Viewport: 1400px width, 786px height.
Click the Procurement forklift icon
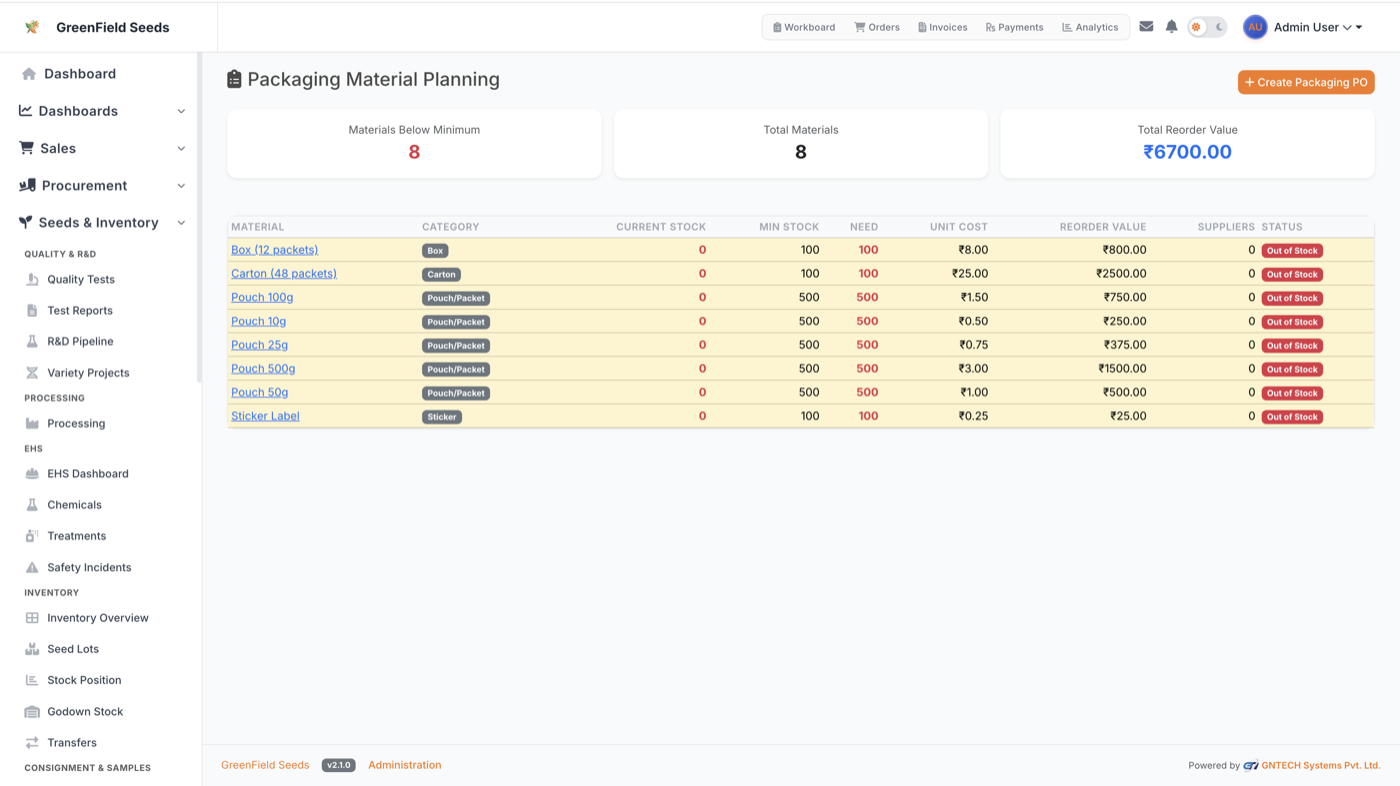[x=27, y=185]
